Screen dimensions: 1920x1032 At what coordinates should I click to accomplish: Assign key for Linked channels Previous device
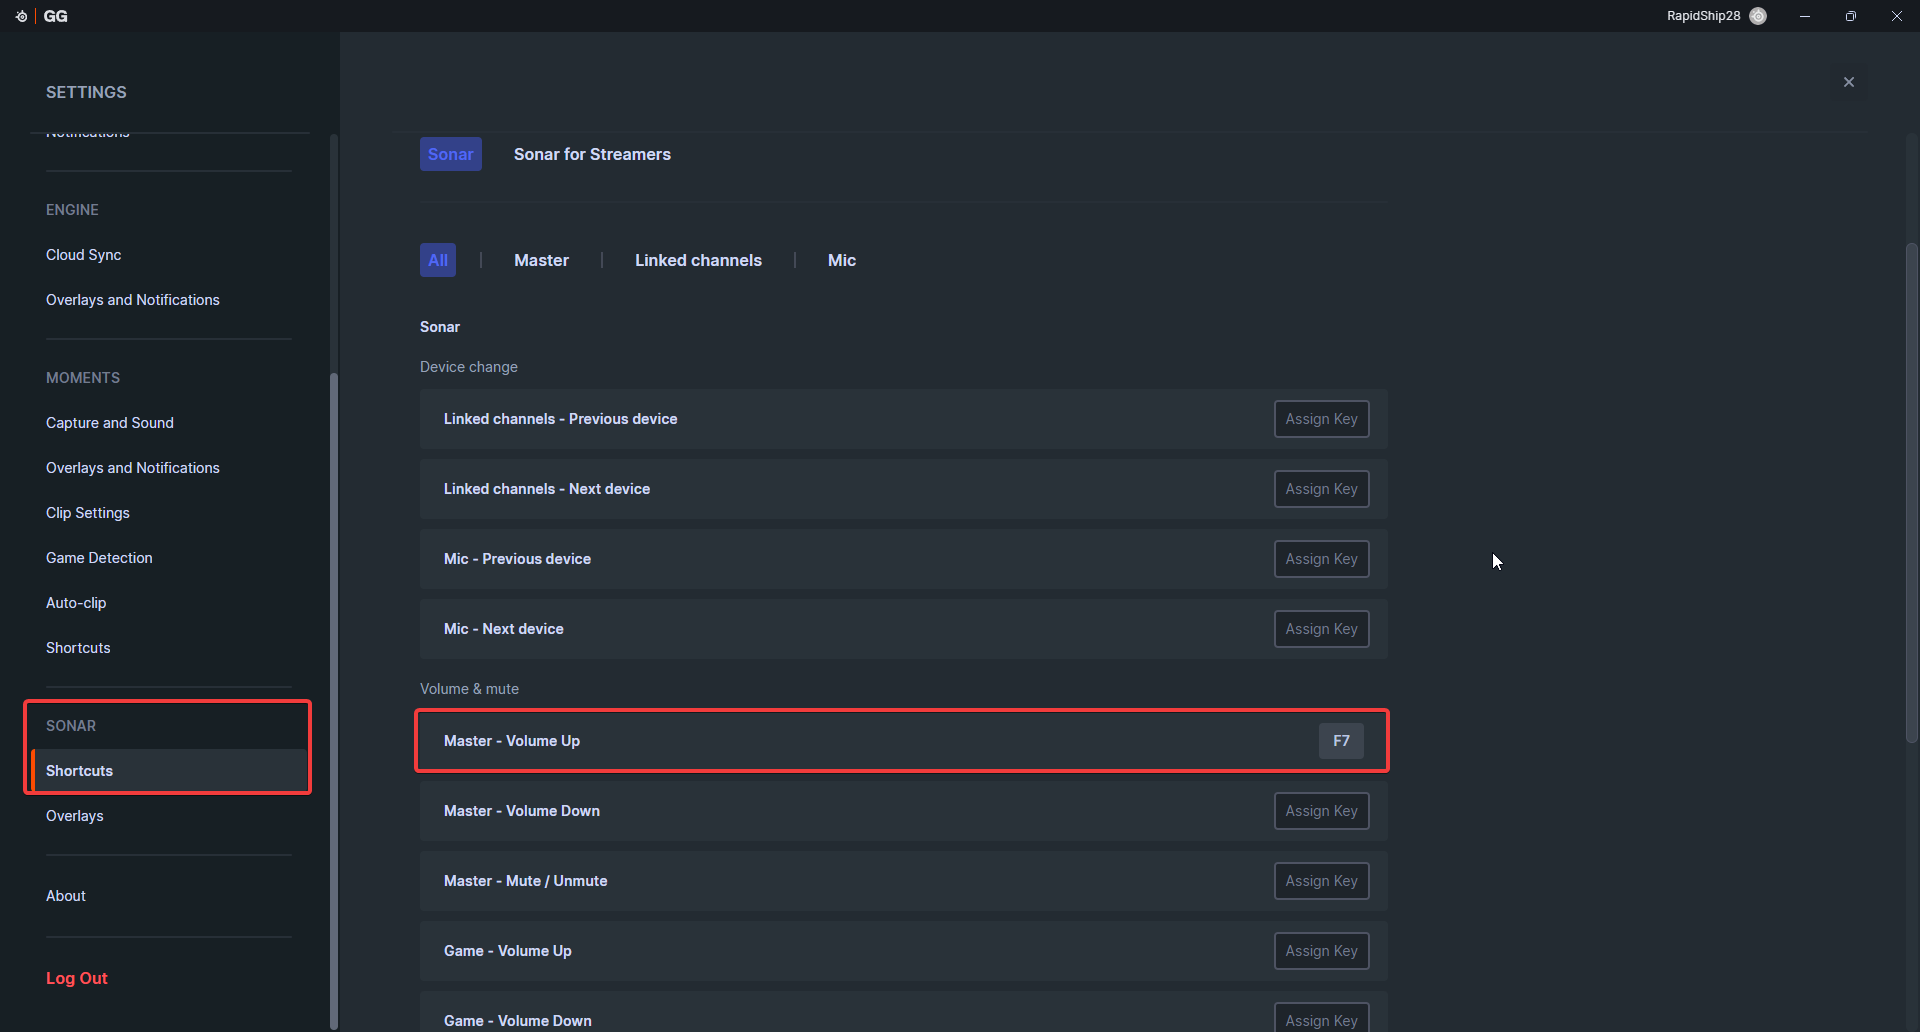(1321, 419)
